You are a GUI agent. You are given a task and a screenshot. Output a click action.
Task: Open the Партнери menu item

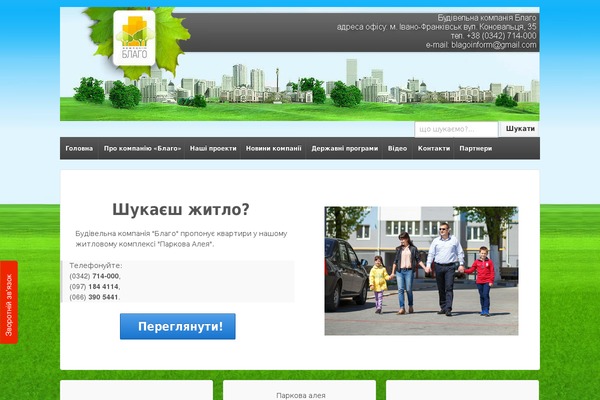click(x=476, y=148)
